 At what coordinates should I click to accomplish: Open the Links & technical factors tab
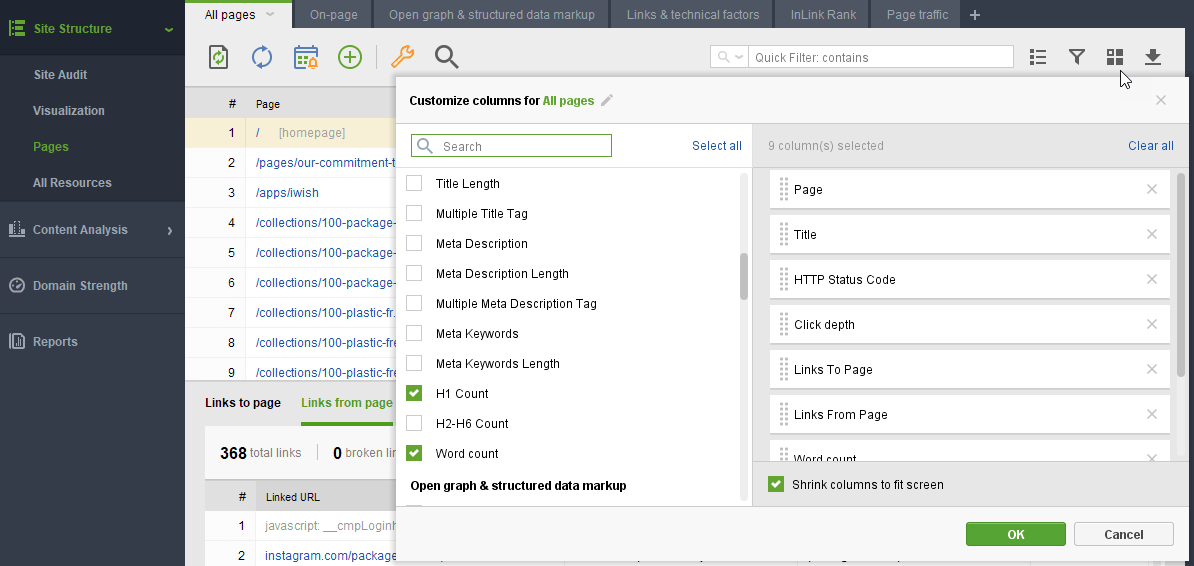(x=692, y=15)
